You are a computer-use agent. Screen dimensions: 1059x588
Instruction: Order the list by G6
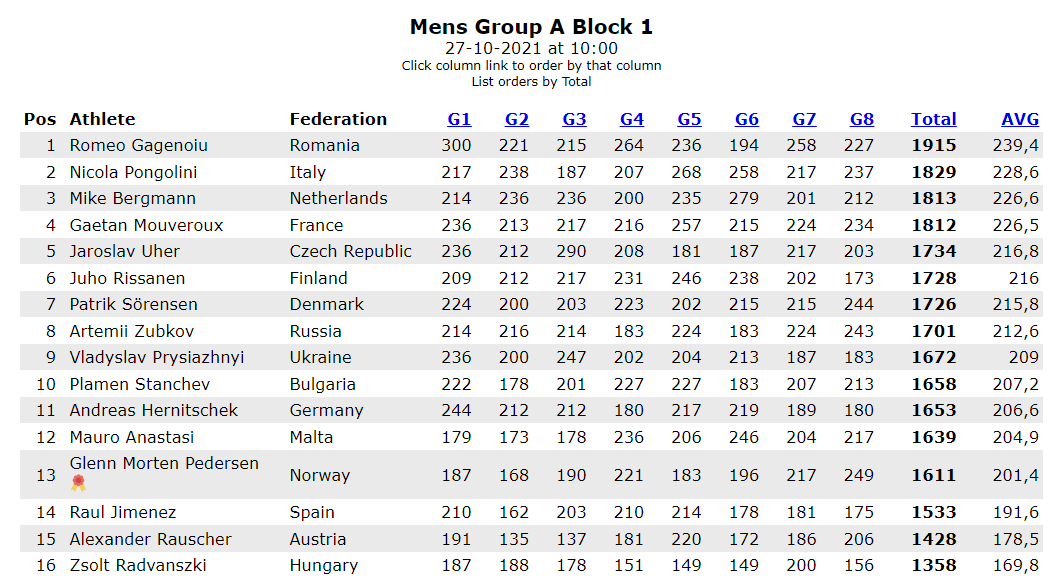tap(747, 119)
